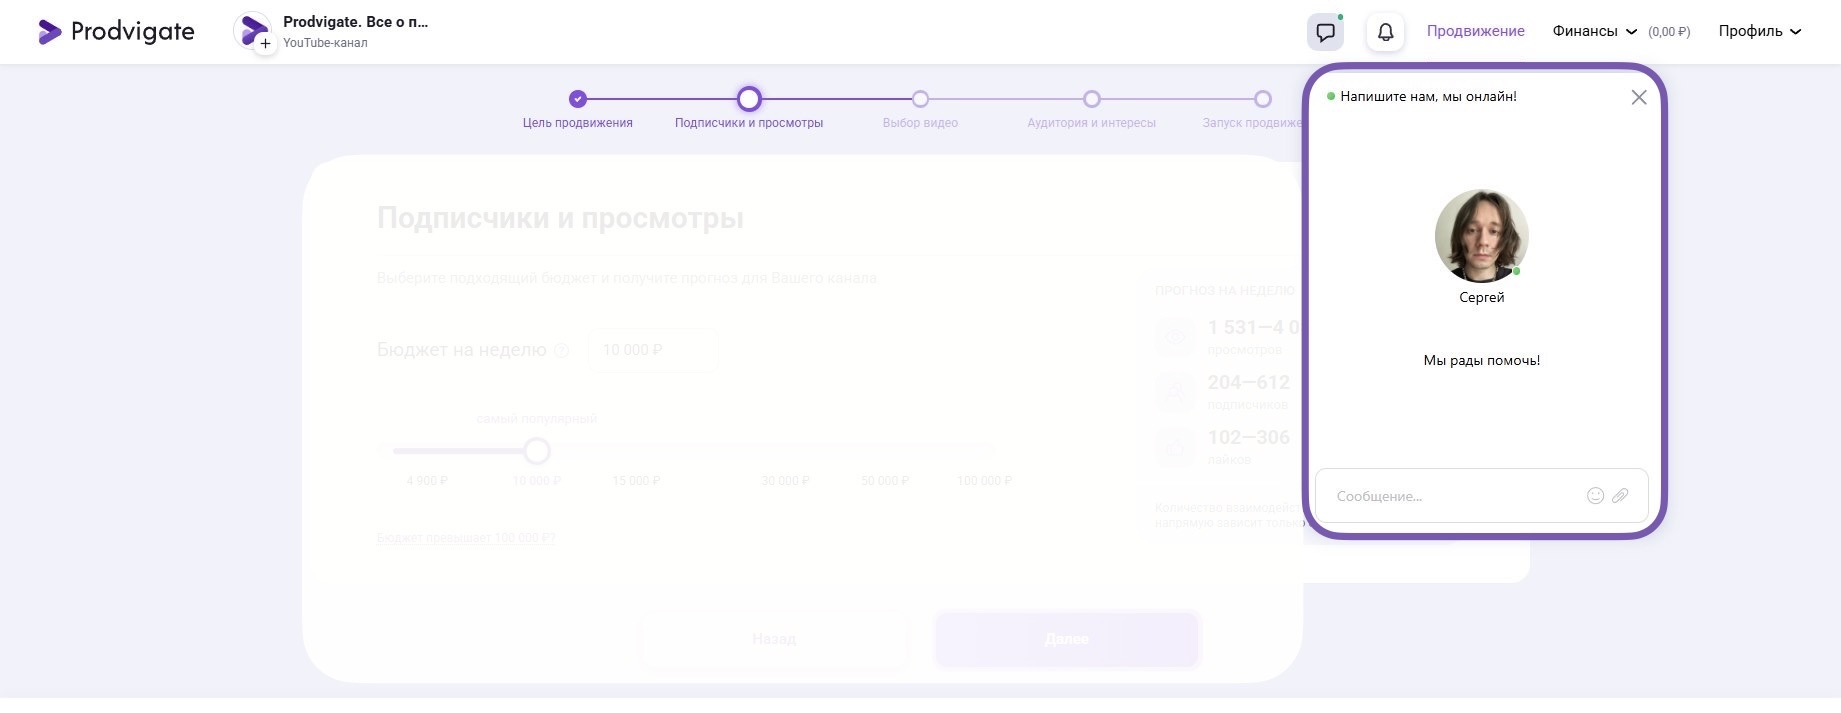Click the Prodvigate logo

[x=116, y=32]
